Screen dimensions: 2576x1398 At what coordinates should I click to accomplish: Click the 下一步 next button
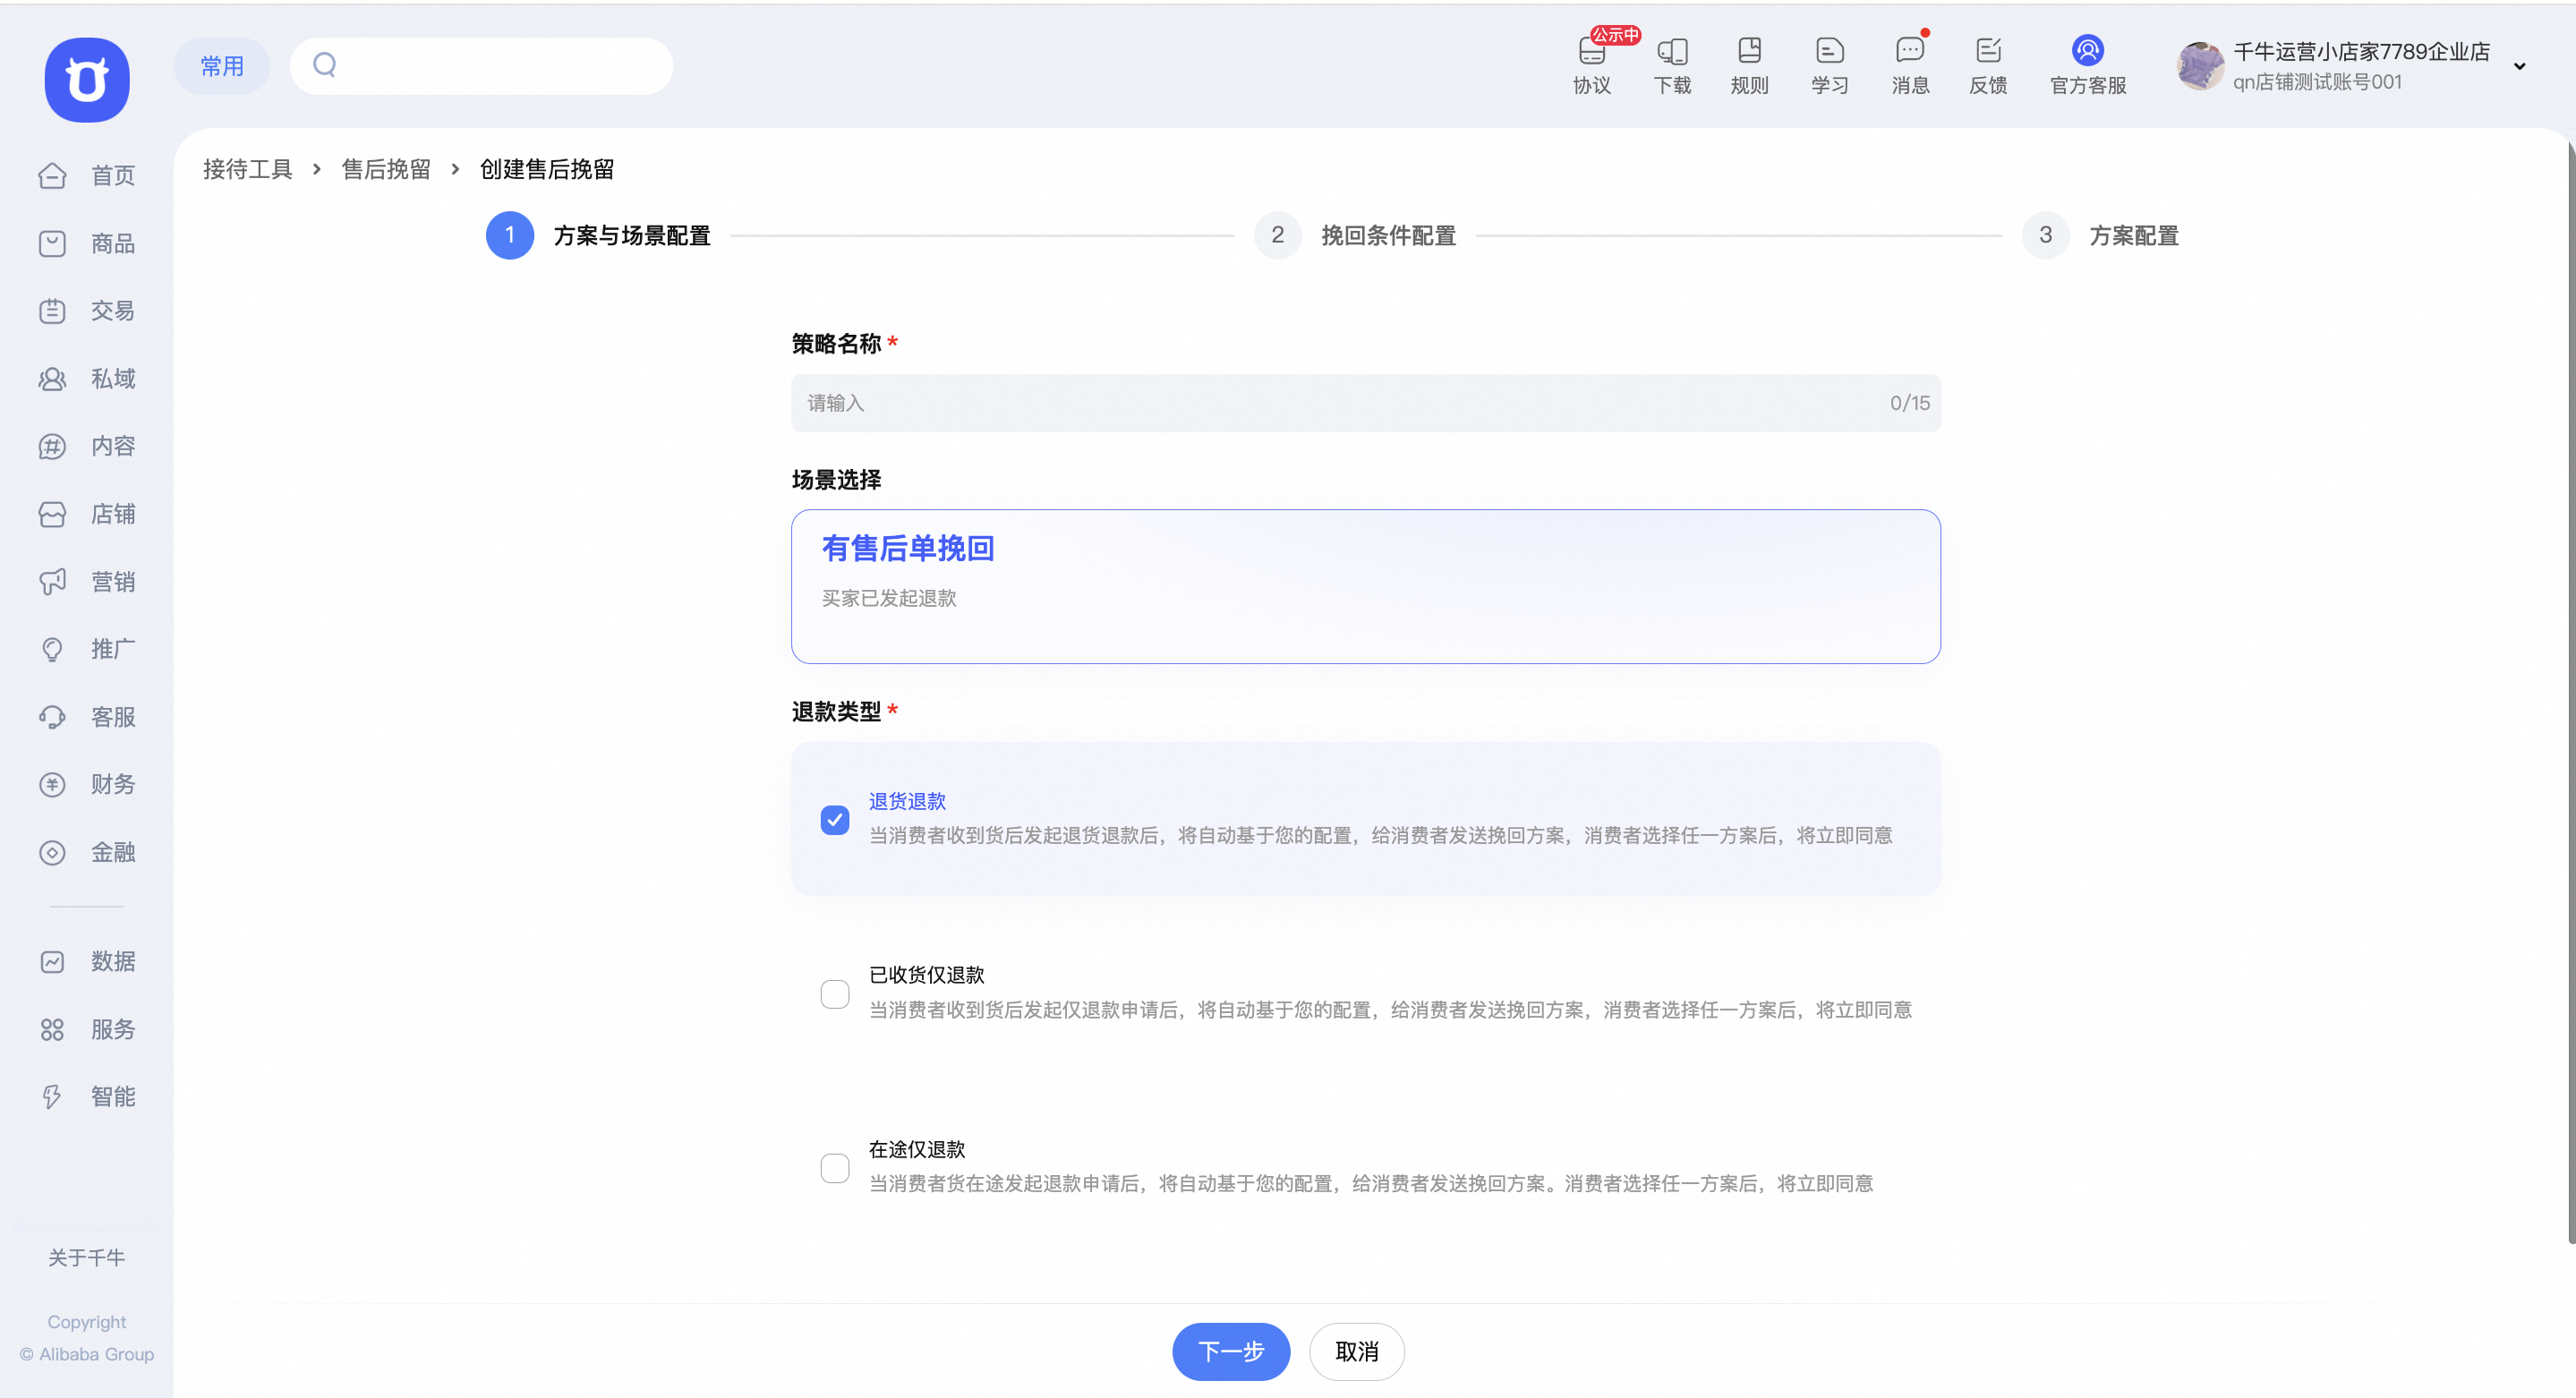click(x=1231, y=1351)
